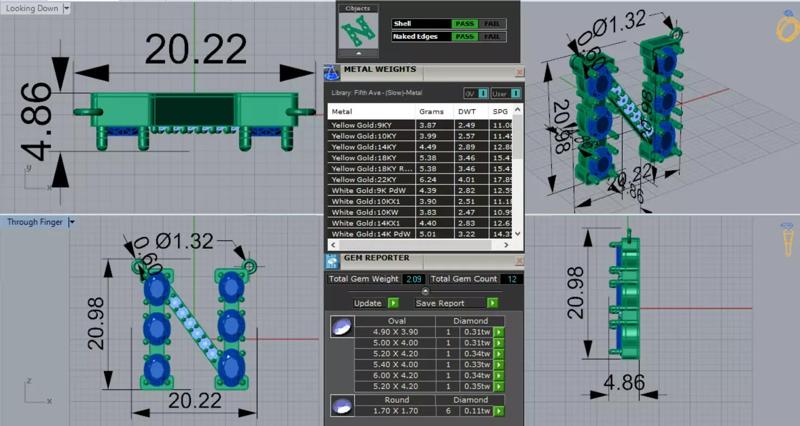The height and width of the screenshot is (426, 800).
Task: Select the Yellow Gold:9KY row
Action: [x=420, y=125]
